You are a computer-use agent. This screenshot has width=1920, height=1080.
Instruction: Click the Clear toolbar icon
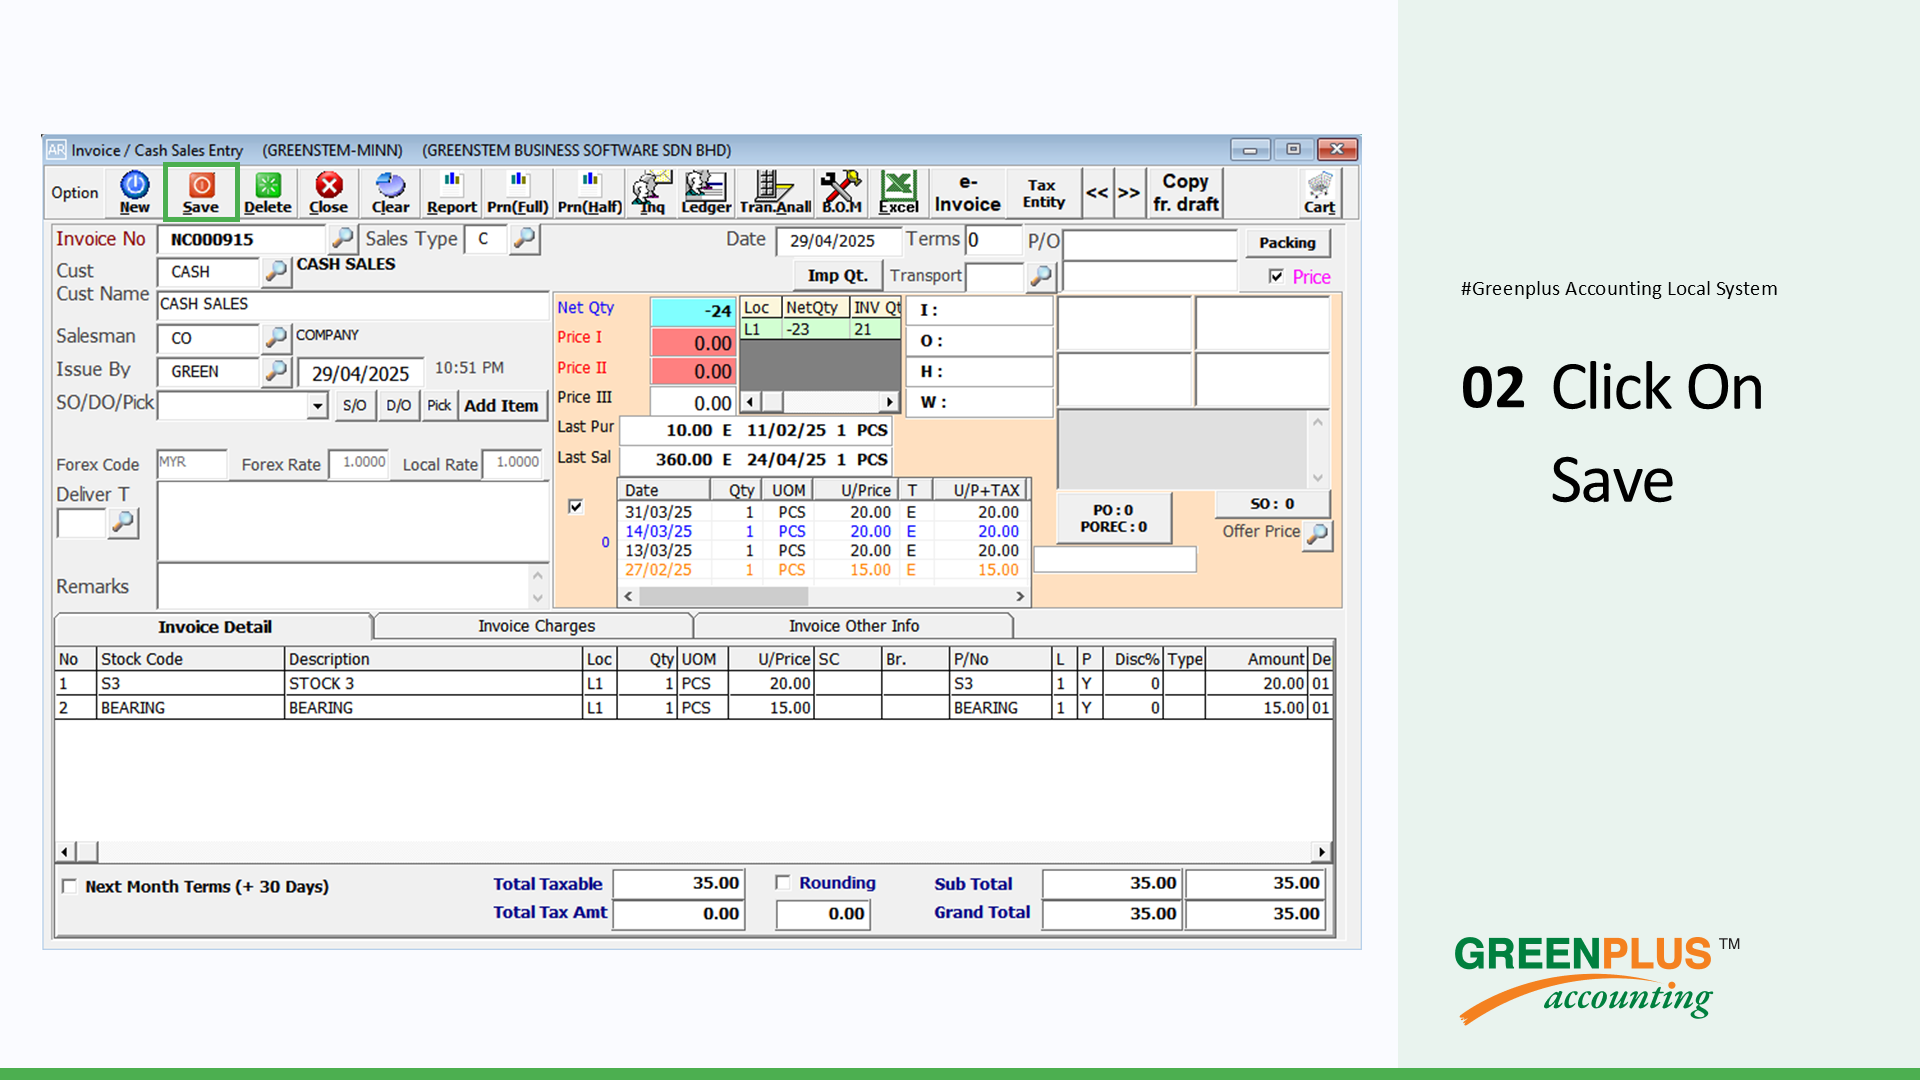390,192
